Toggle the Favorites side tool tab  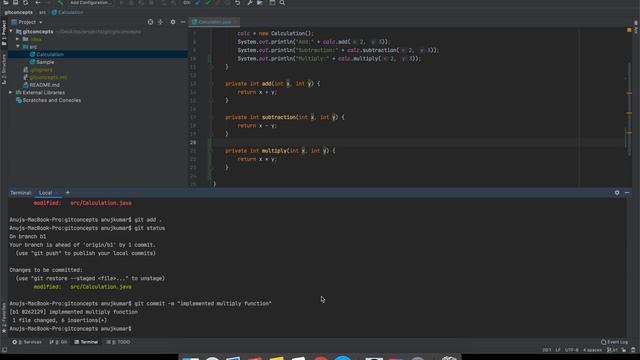[4, 318]
